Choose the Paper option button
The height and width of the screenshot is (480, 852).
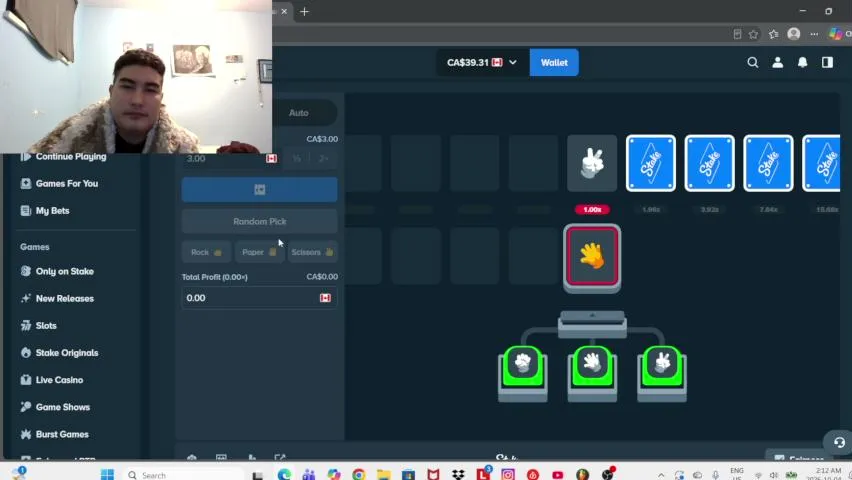(259, 252)
